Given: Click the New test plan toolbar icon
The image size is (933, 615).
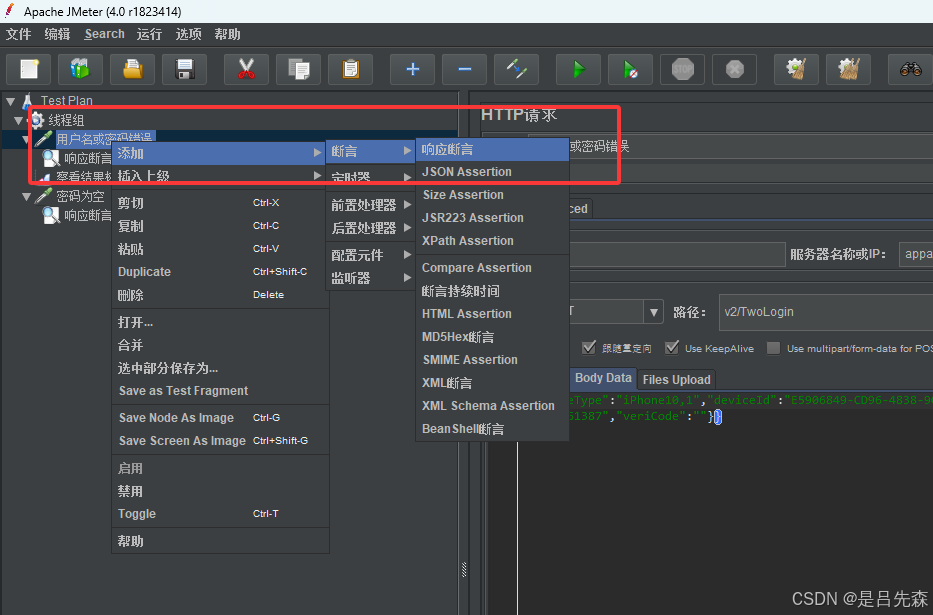Looking at the screenshot, I should pyautogui.click(x=29, y=69).
